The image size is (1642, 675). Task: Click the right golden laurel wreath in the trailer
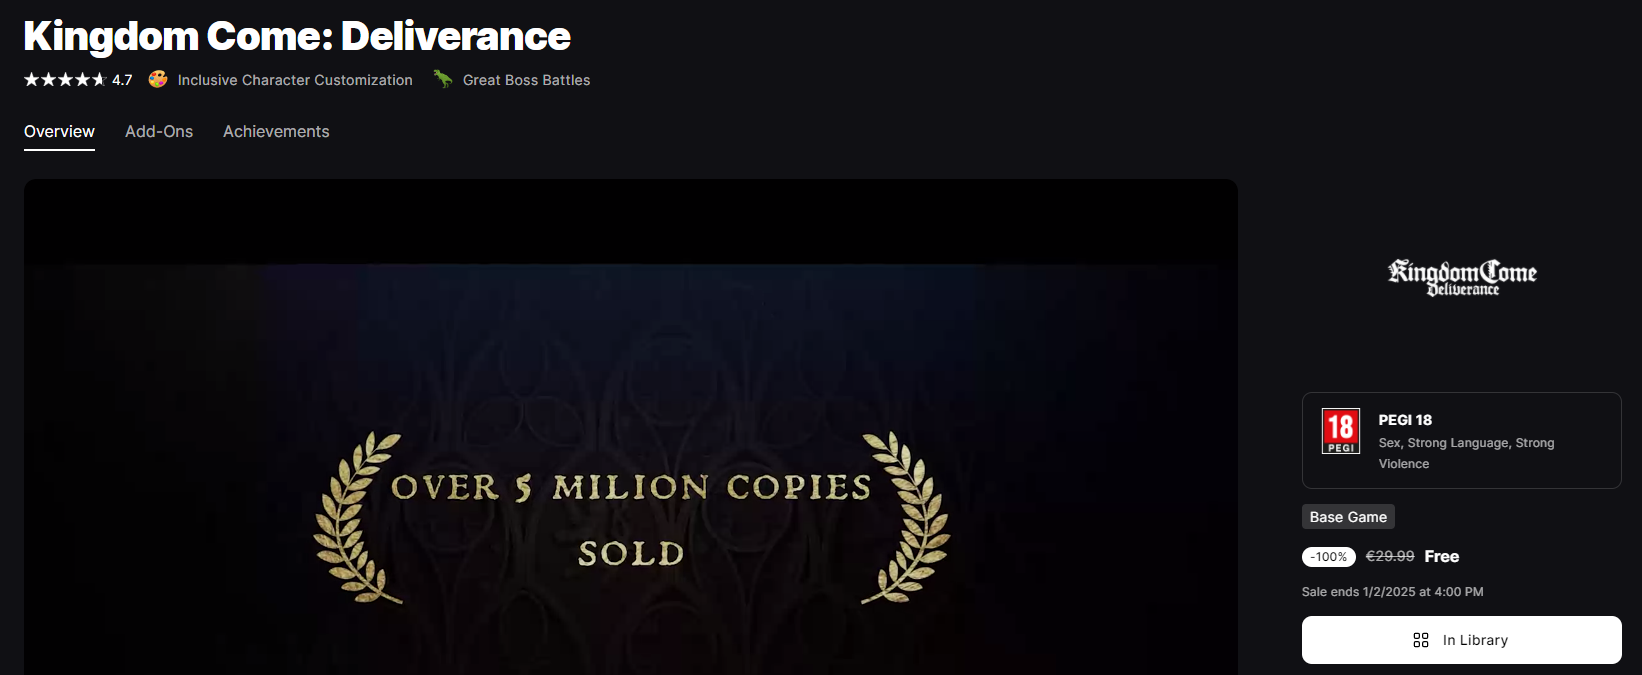[x=907, y=517]
